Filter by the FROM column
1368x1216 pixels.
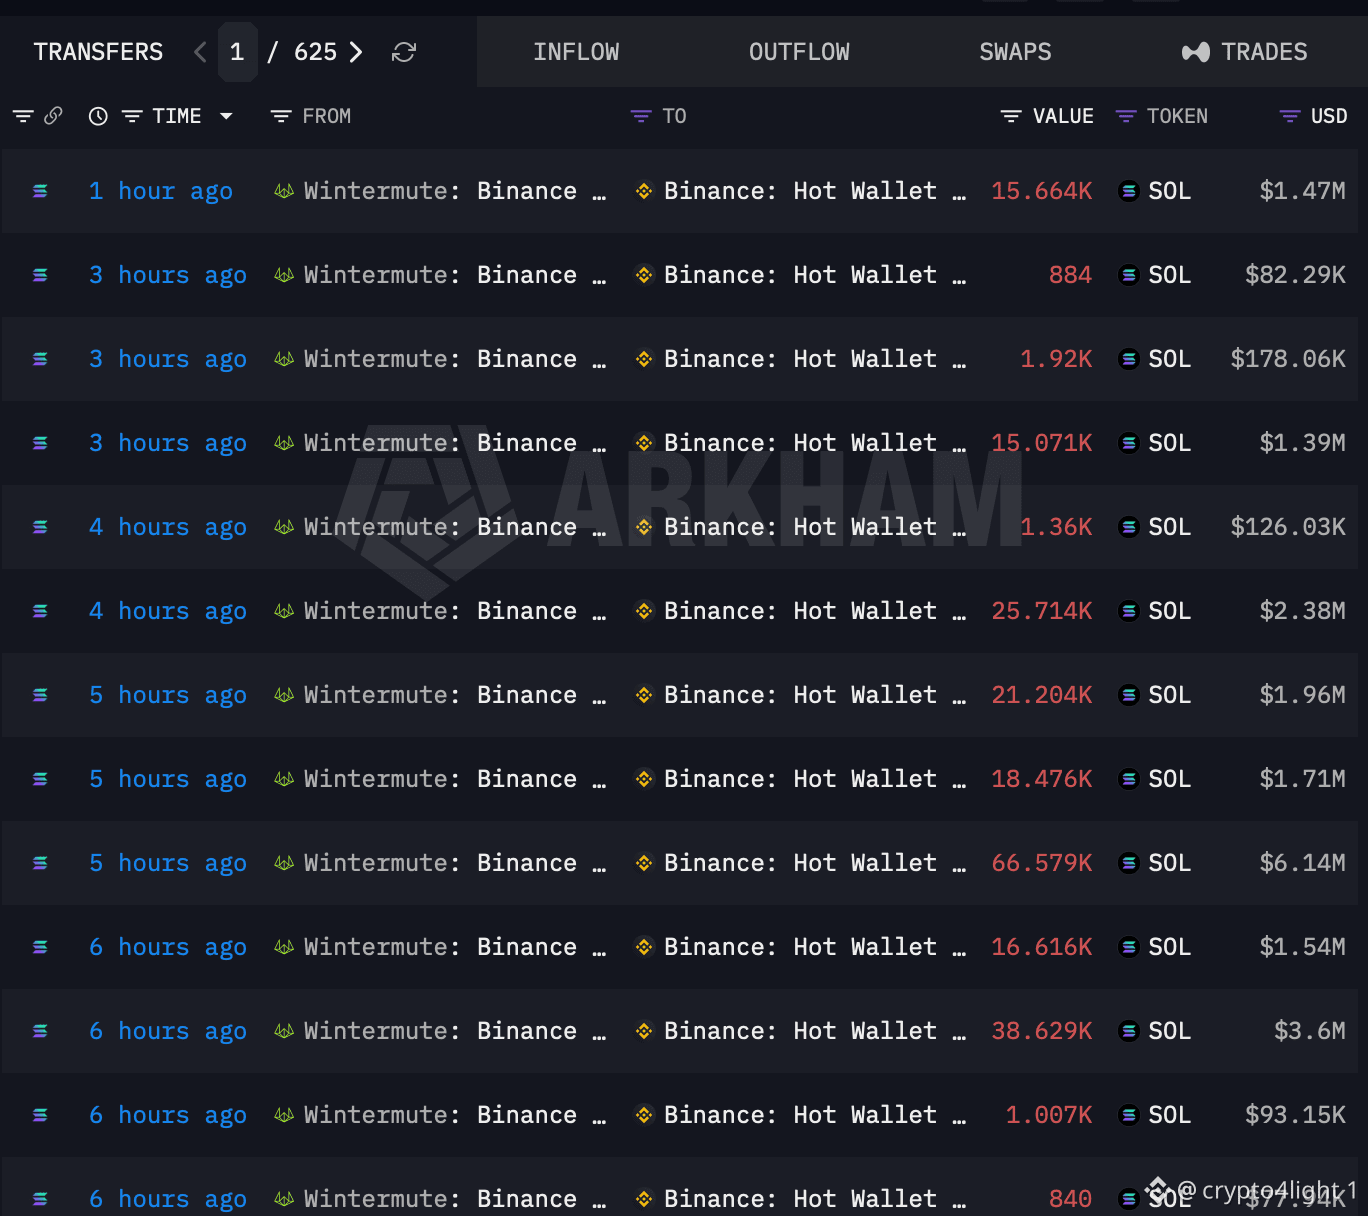point(281,116)
